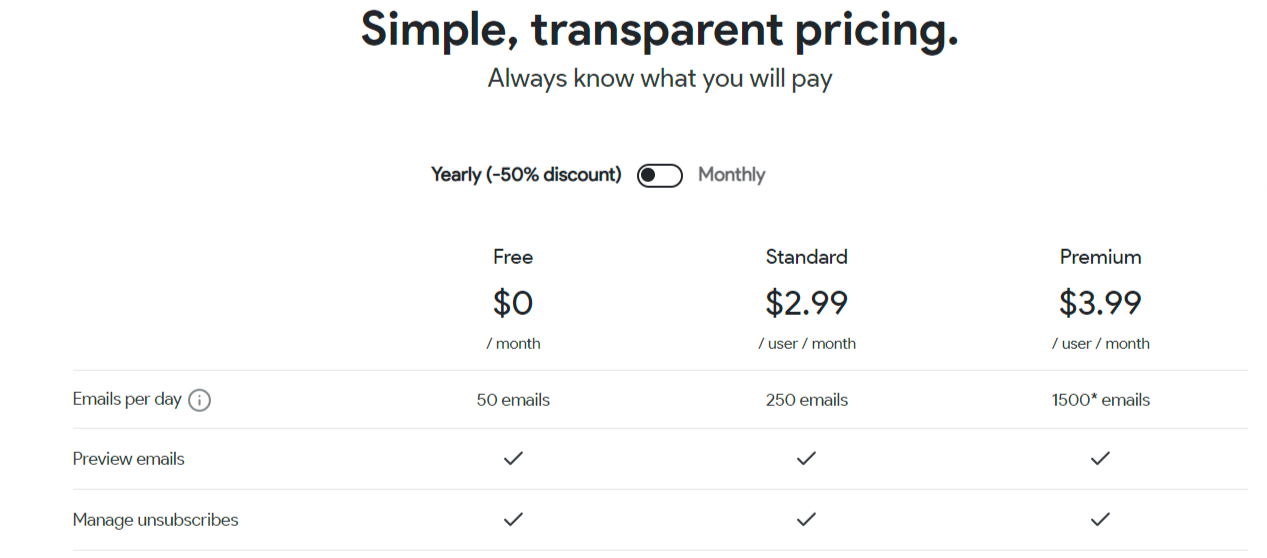Click the Standard plan Manage unsubscribes checkmark

pyautogui.click(x=806, y=519)
